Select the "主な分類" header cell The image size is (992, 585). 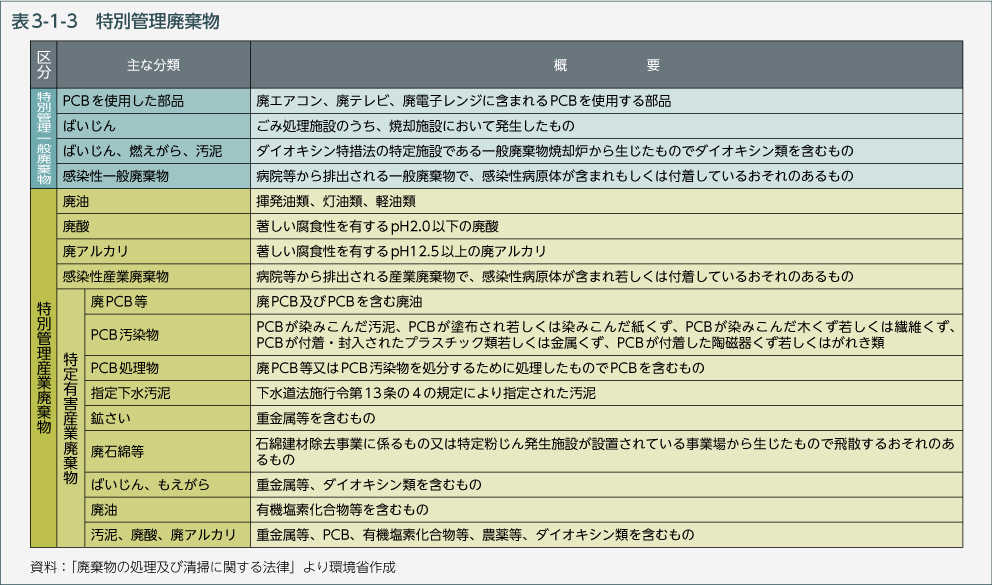153,65
